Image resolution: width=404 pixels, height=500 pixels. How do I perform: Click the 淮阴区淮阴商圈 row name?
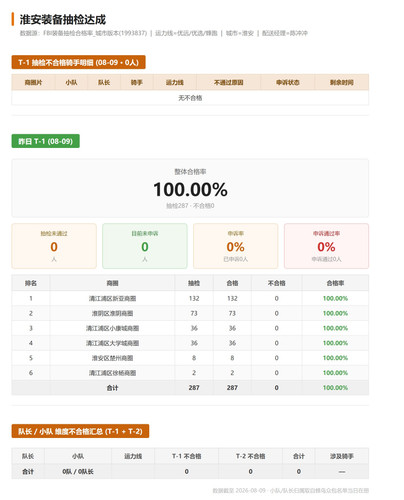pos(112,313)
